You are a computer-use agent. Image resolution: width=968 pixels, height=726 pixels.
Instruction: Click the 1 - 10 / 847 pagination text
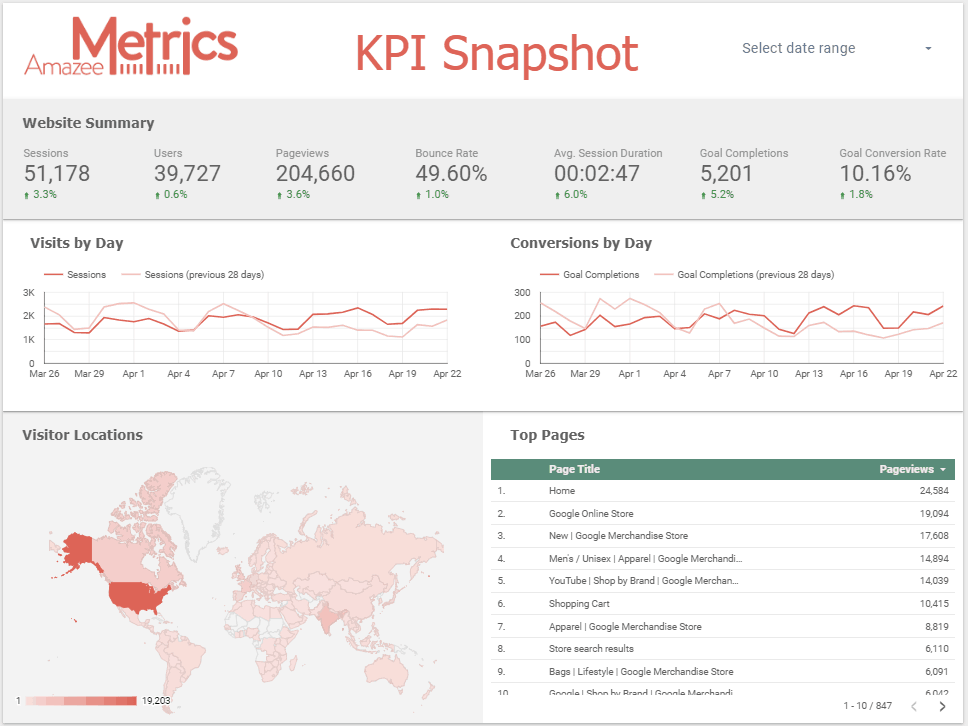tap(867, 706)
